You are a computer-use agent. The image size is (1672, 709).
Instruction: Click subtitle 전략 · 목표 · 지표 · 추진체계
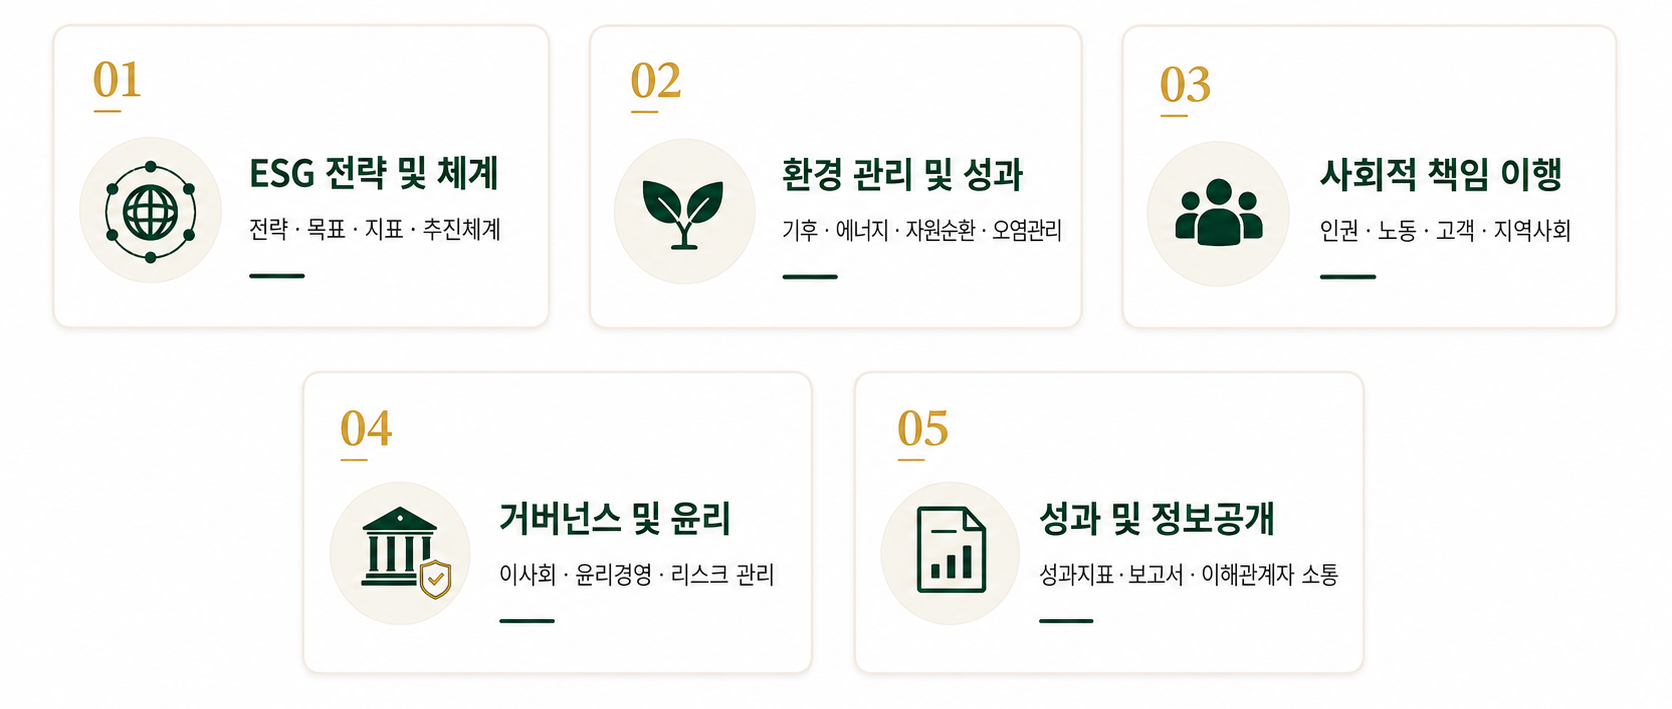click(375, 229)
